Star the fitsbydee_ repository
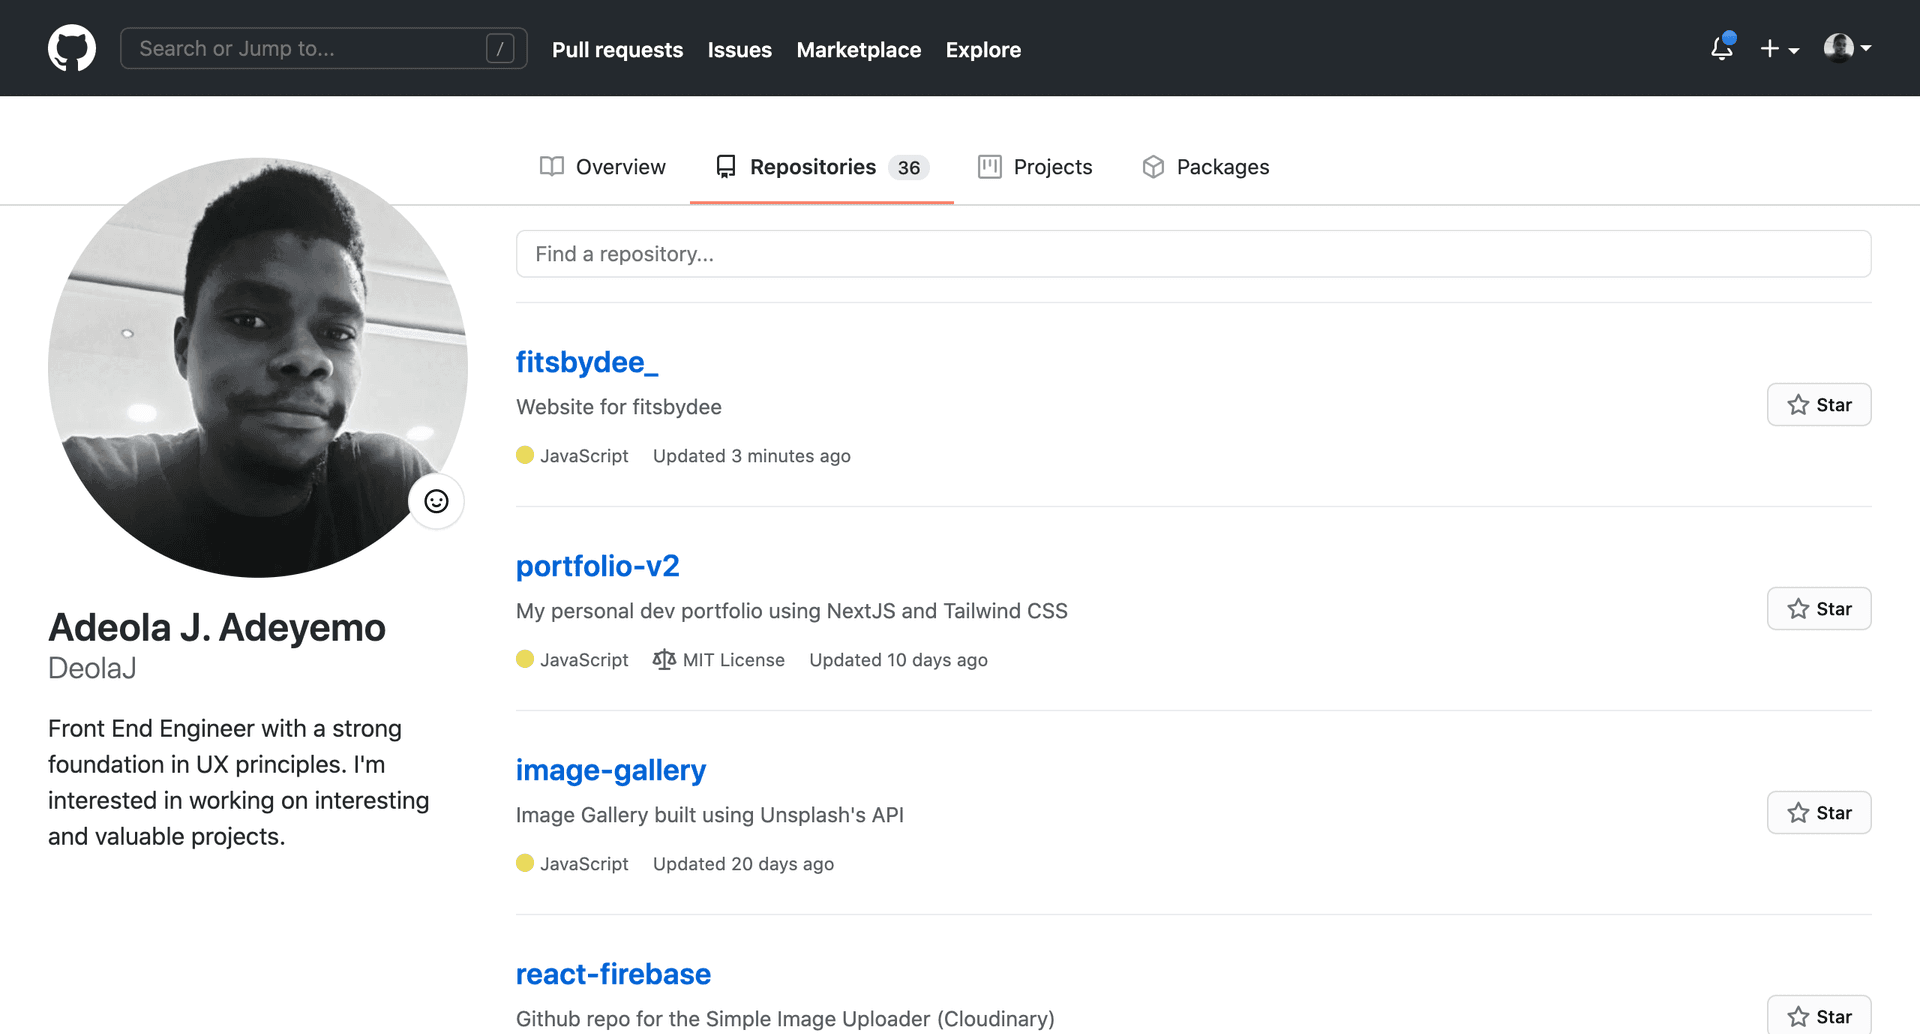The image size is (1920, 1034). coord(1818,405)
